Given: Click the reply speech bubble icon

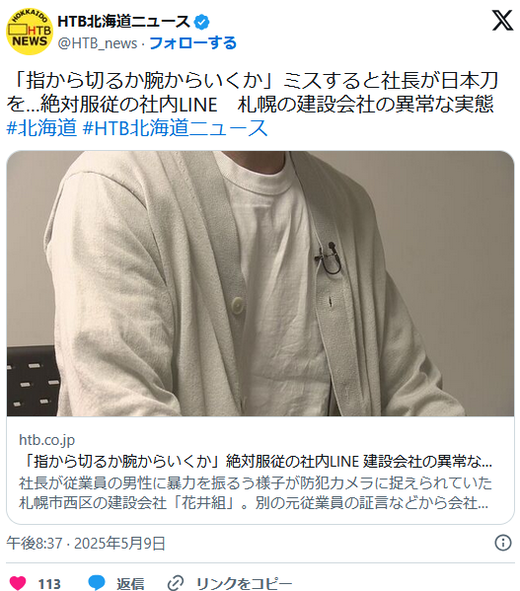Looking at the screenshot, I should (96, 583).
